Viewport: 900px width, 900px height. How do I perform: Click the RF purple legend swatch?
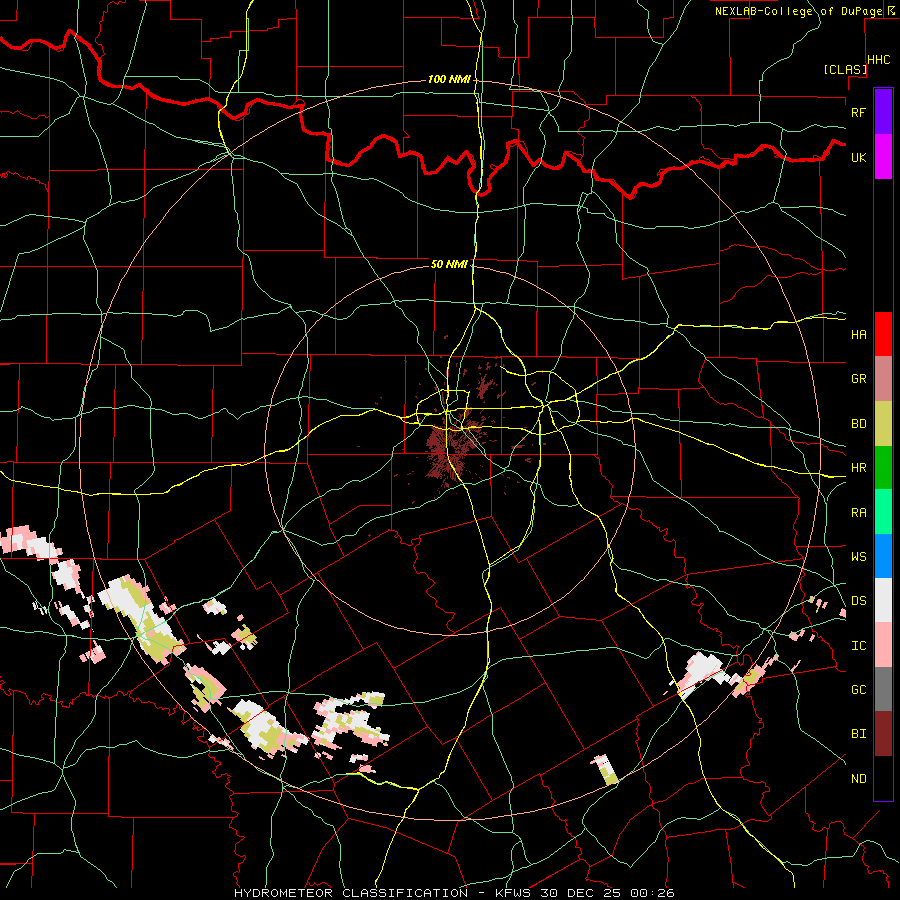pyautogui.click(x=883, y=112)
